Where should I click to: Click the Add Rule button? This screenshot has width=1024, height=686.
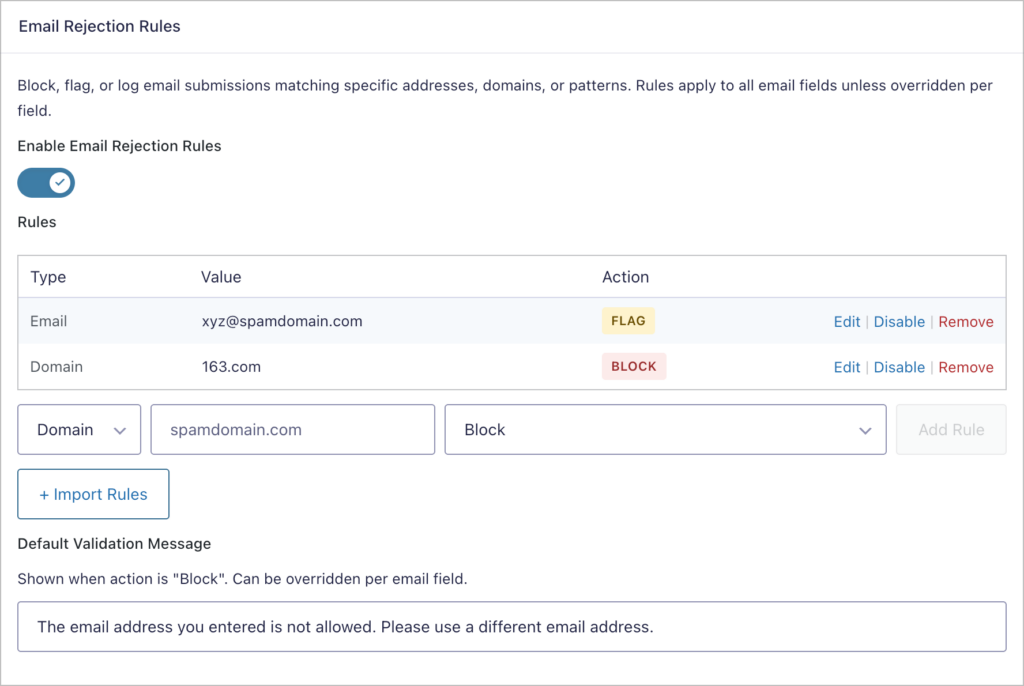coord(950,429)
